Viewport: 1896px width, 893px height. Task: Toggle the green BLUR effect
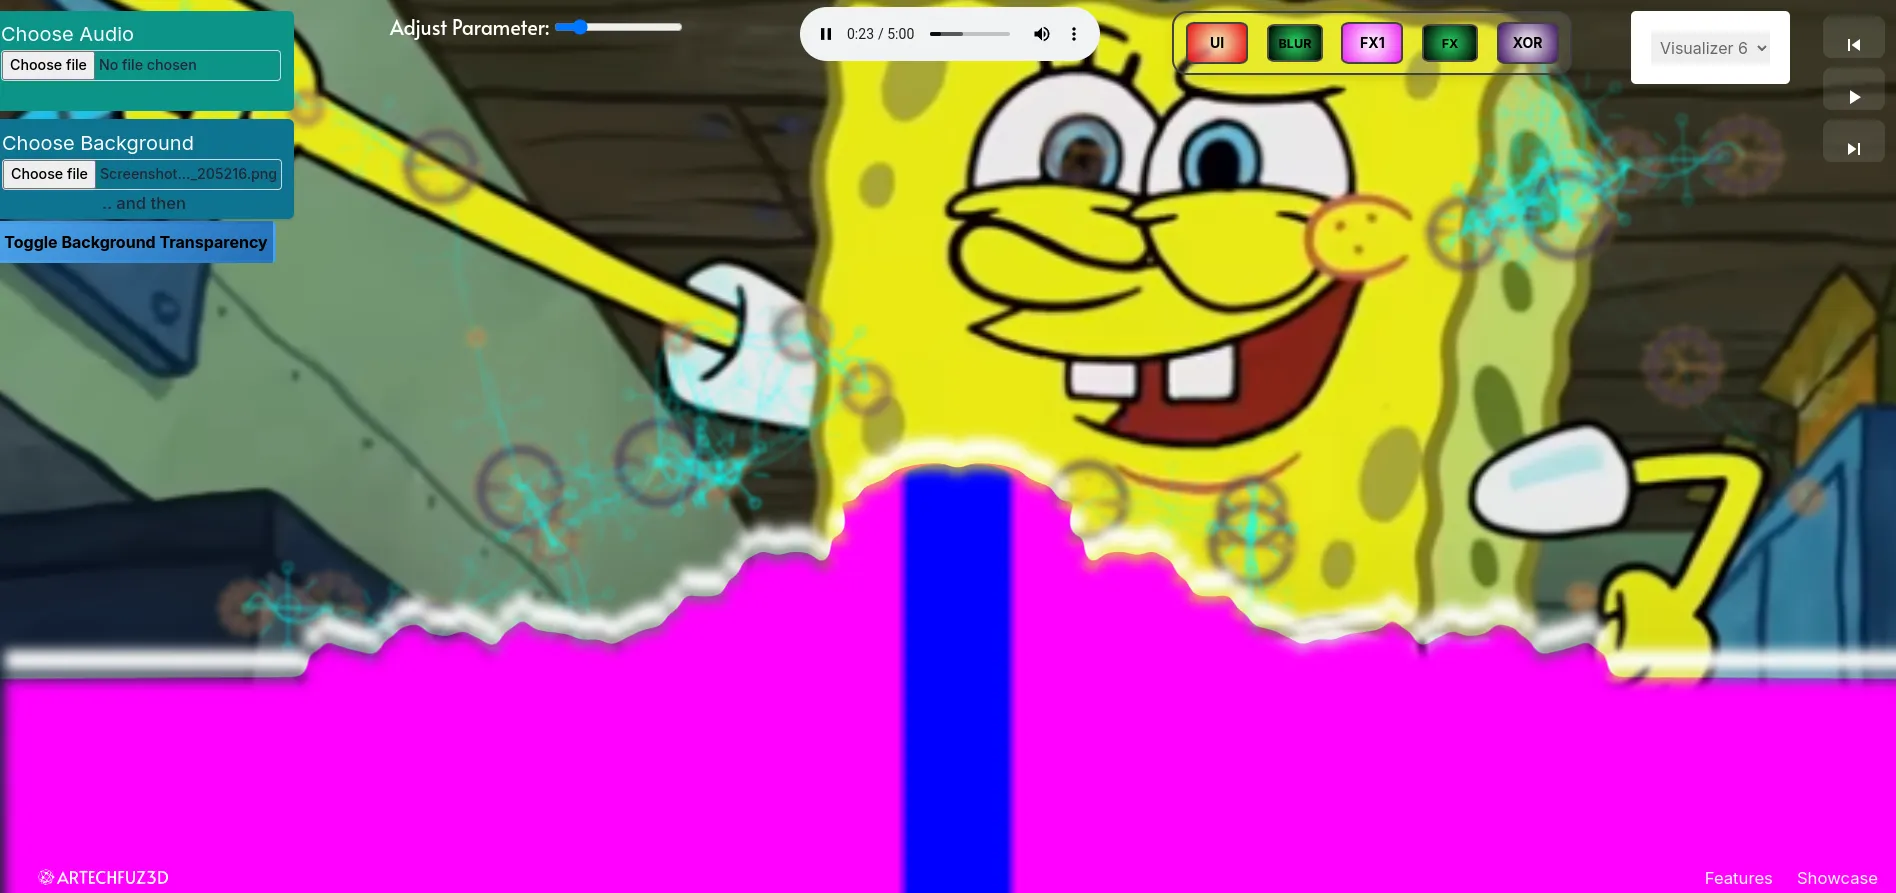[1295, 43]
